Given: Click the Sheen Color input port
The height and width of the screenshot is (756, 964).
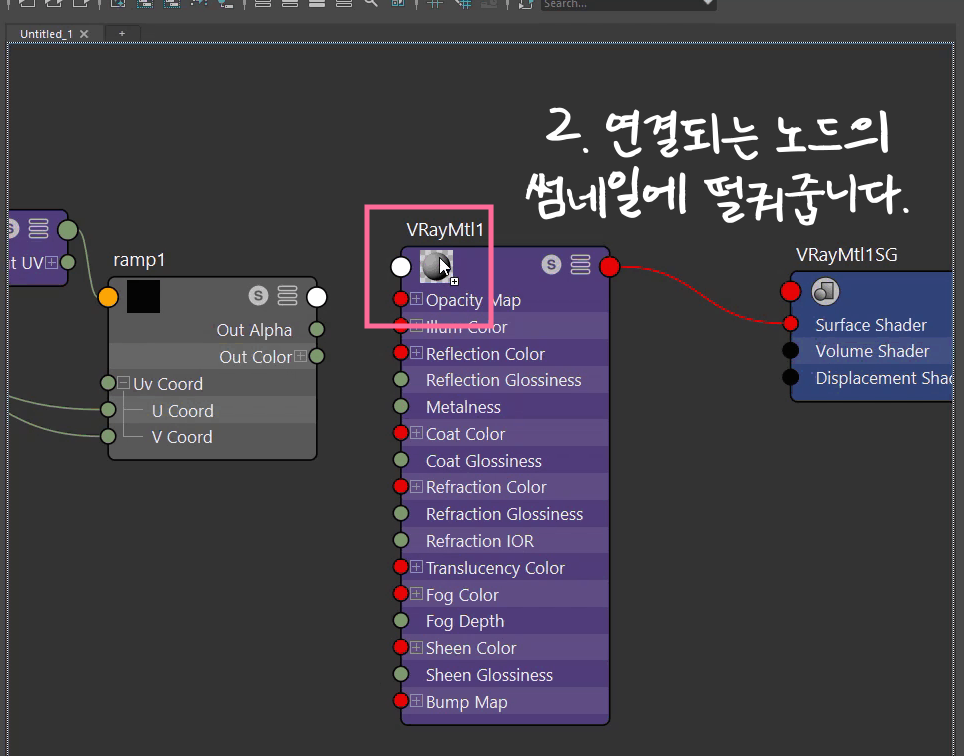Looking at the screenshot, I should [x=401, y=647].
